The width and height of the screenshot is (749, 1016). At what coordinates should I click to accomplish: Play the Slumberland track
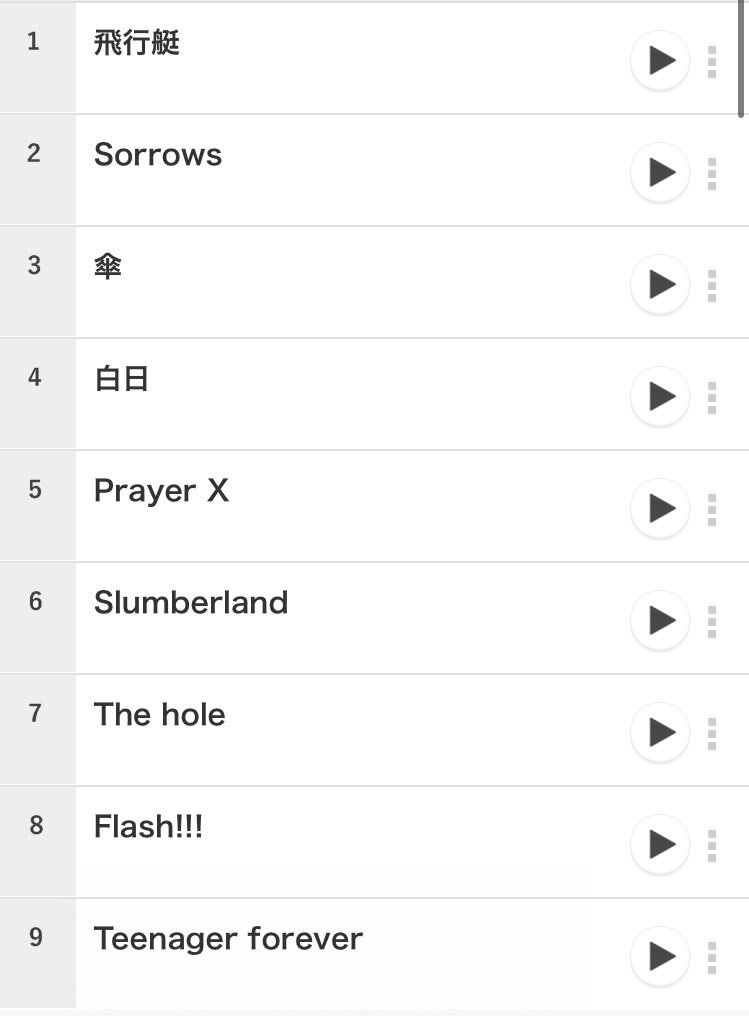pos(660,620)
